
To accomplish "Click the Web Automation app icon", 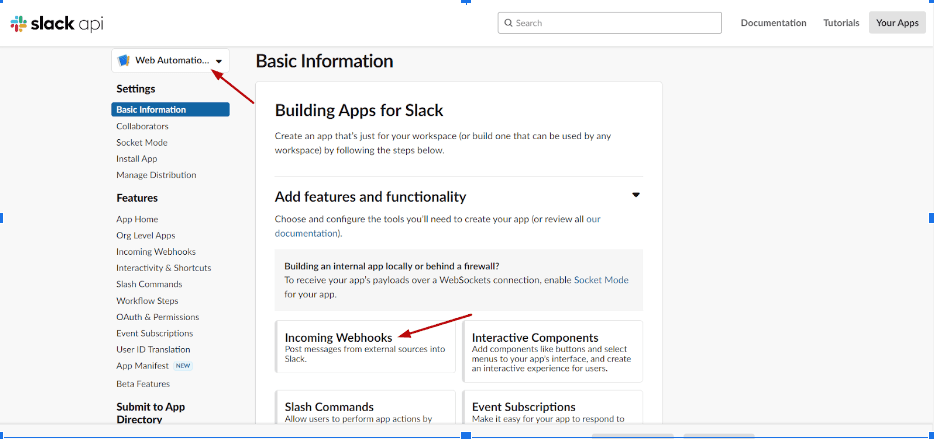I will (124, 60).
